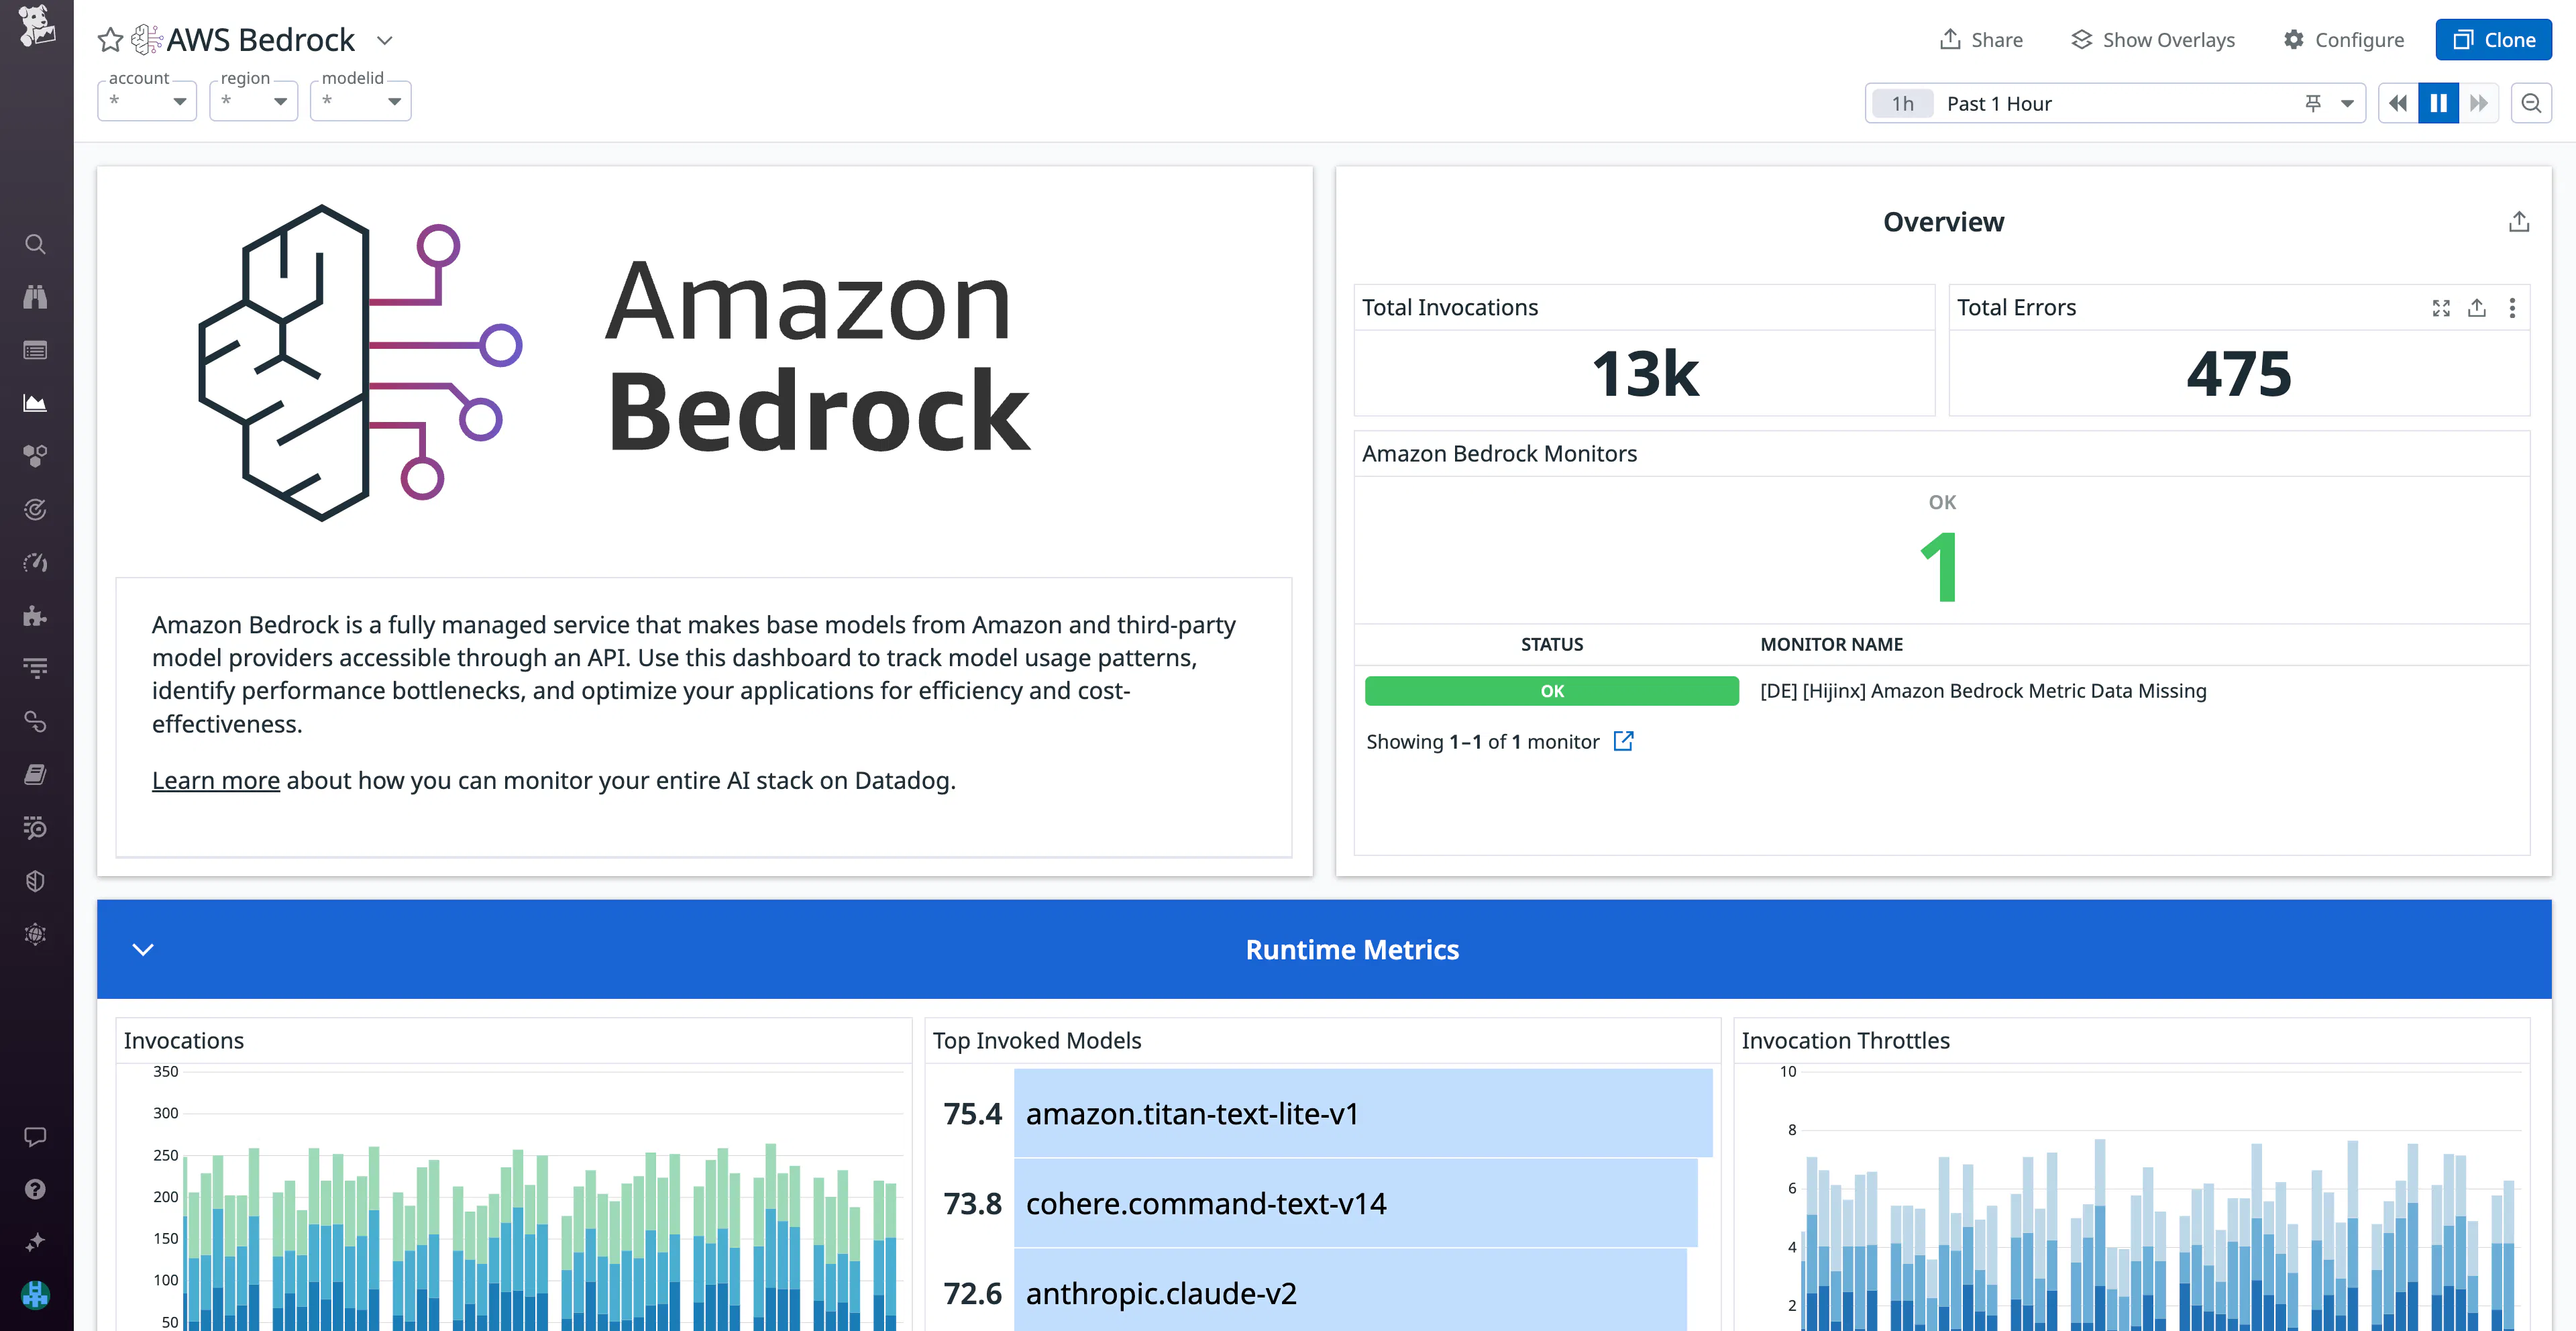The height and width of the screenshot is (1331, 2576).
Task: Select the Integrations puzzle-piece icon
Action: tap(35, 616)
